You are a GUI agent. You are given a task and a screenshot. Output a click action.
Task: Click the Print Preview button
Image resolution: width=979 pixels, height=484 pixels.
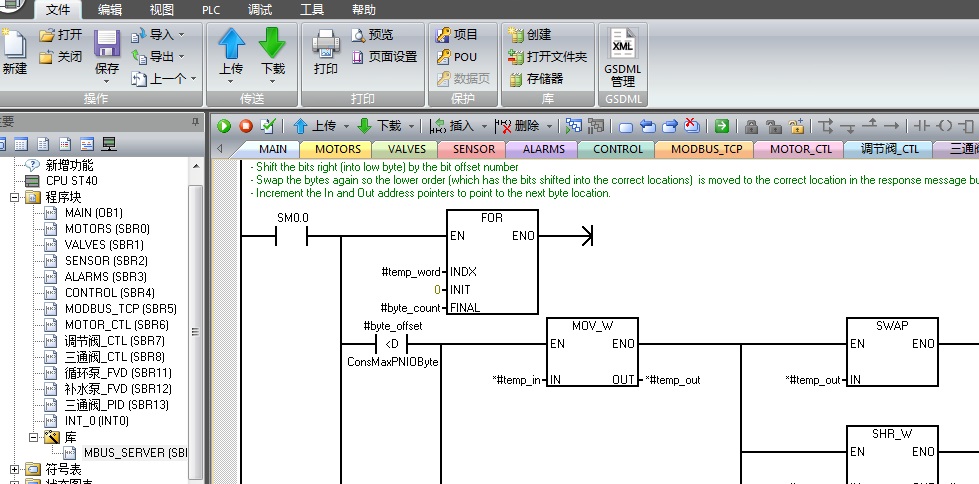373,35
